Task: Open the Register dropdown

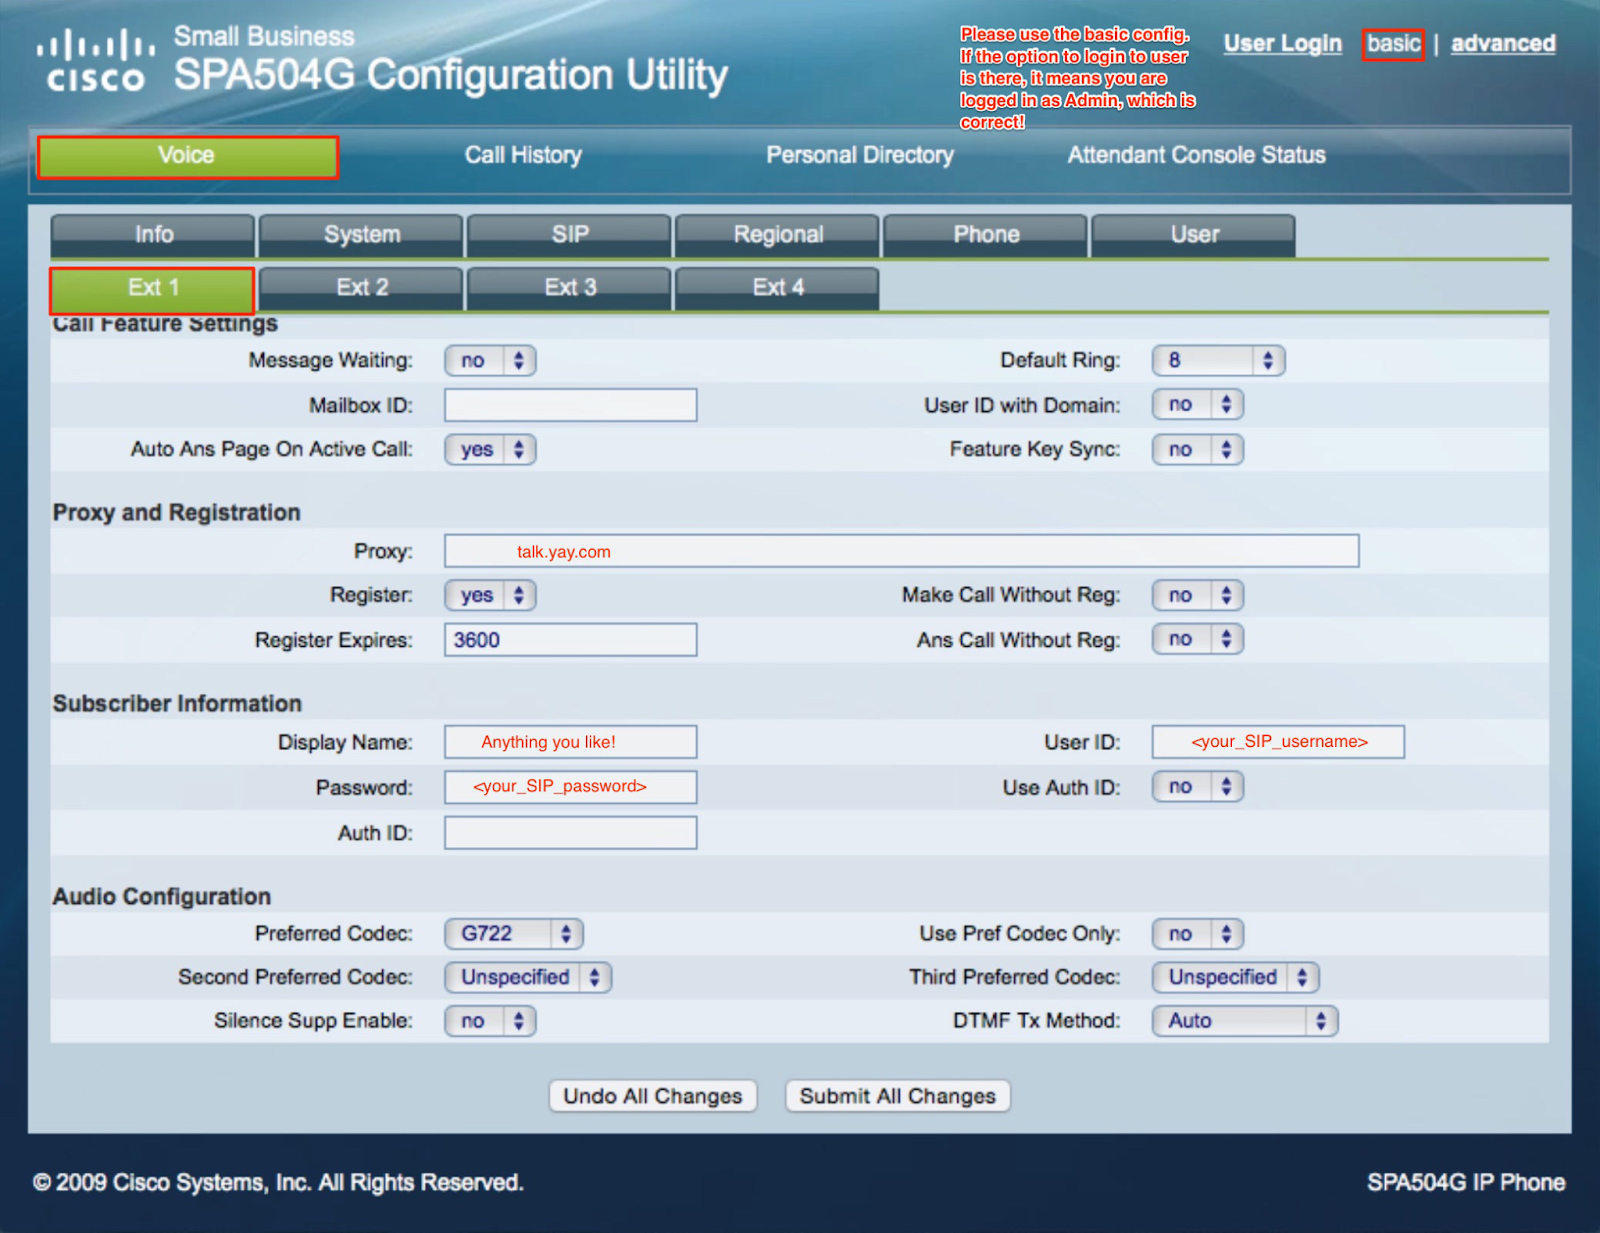Action: pyautogui.click(x=490, y=596)
